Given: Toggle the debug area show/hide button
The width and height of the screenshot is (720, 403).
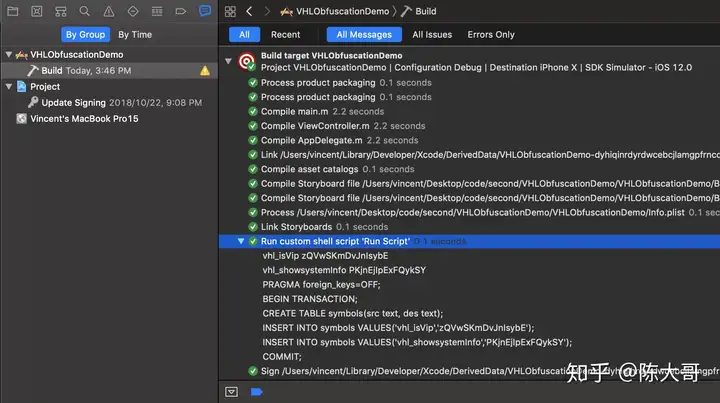Looking at the screenshot, I should click(231, 392).
